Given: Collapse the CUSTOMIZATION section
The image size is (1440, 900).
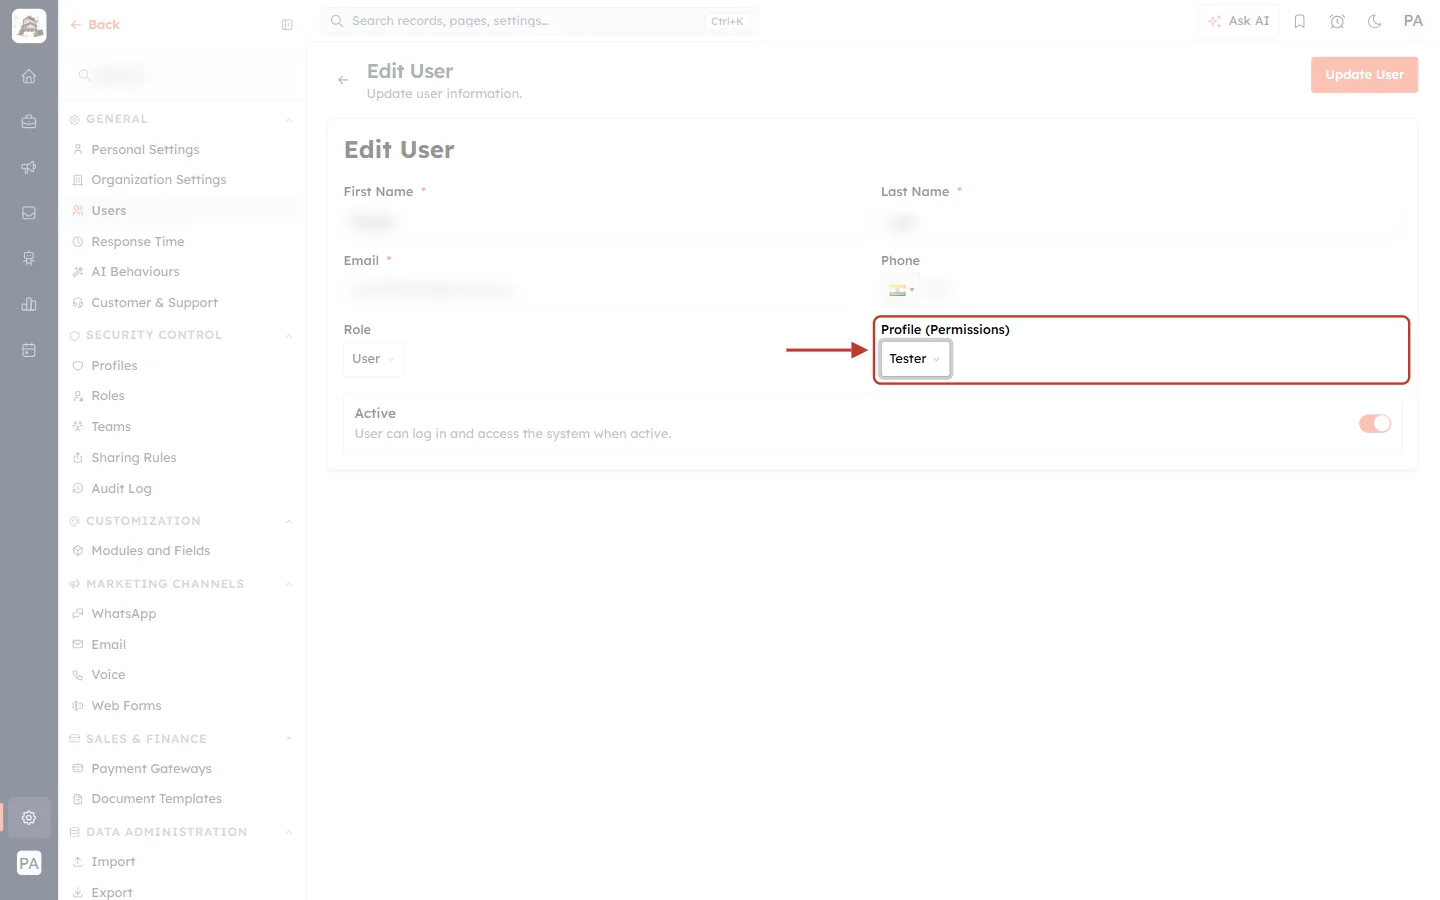Looking at the screenshot, I should click(x=288, y=521).
